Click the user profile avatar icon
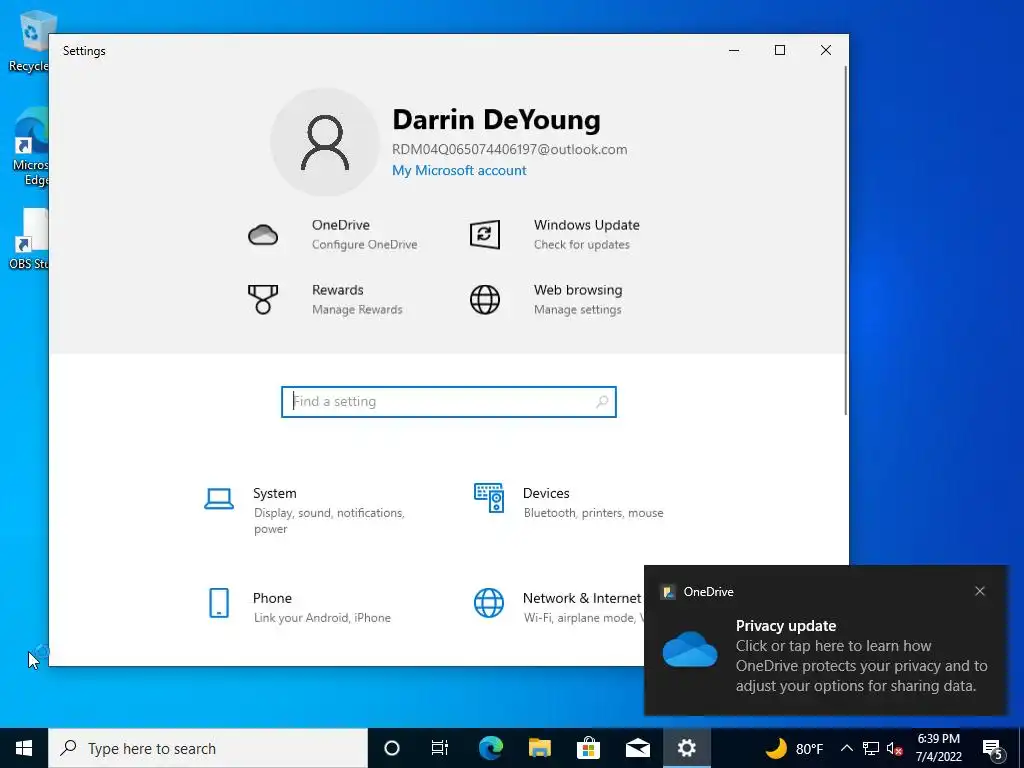Image resolution: width=1024 pixels, height=768 pixels. (325, 142)
